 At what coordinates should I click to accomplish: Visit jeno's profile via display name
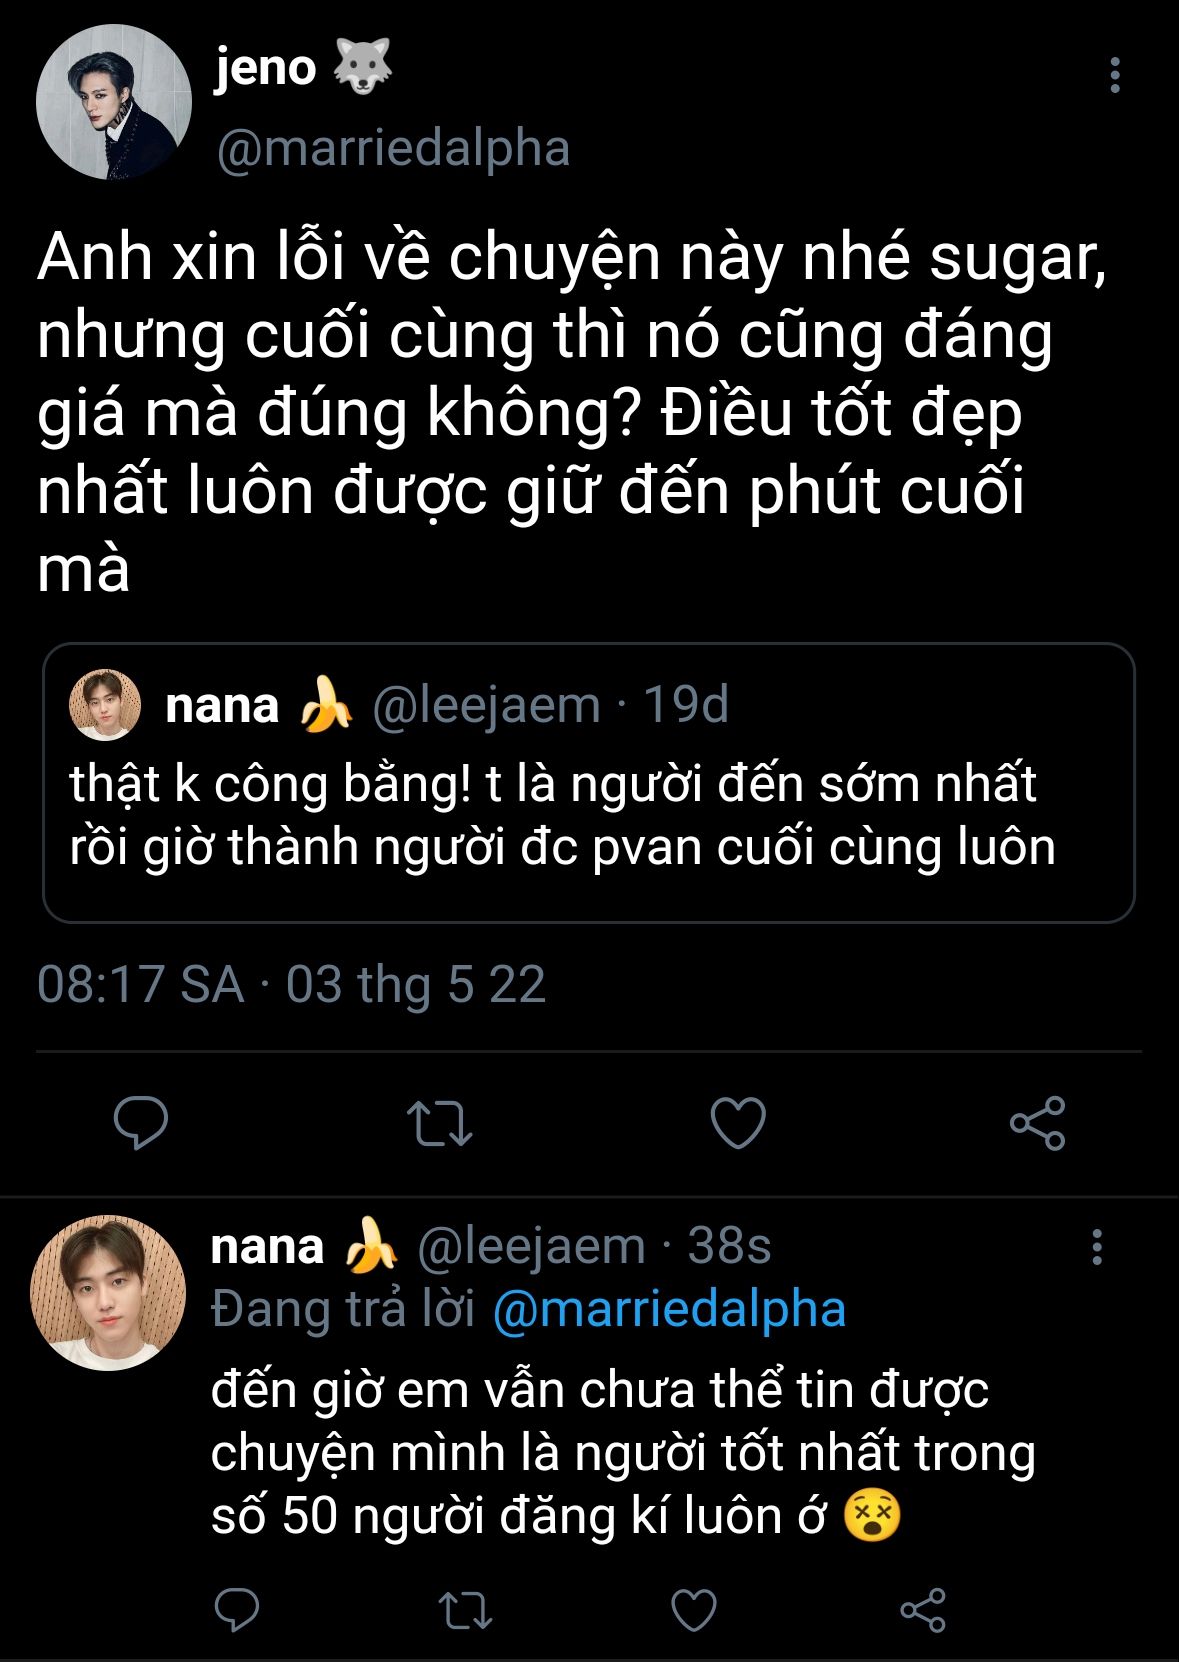[265, 68]
